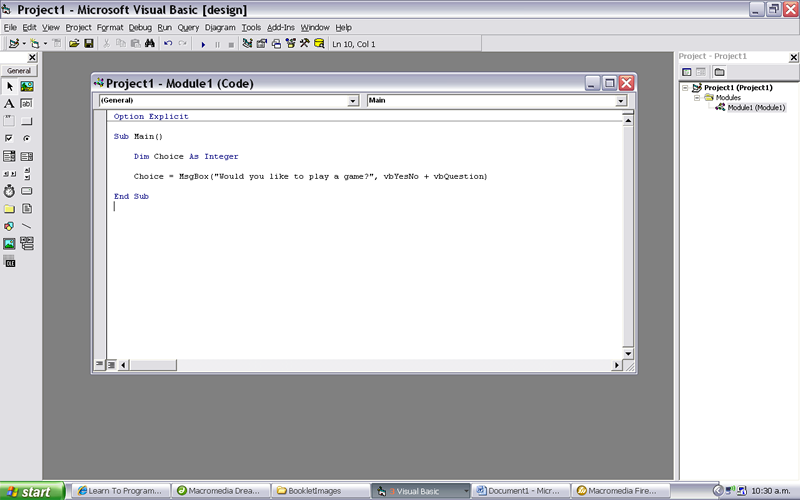
Task: Open the Add-Ins menu
Action: coord(280,27)
